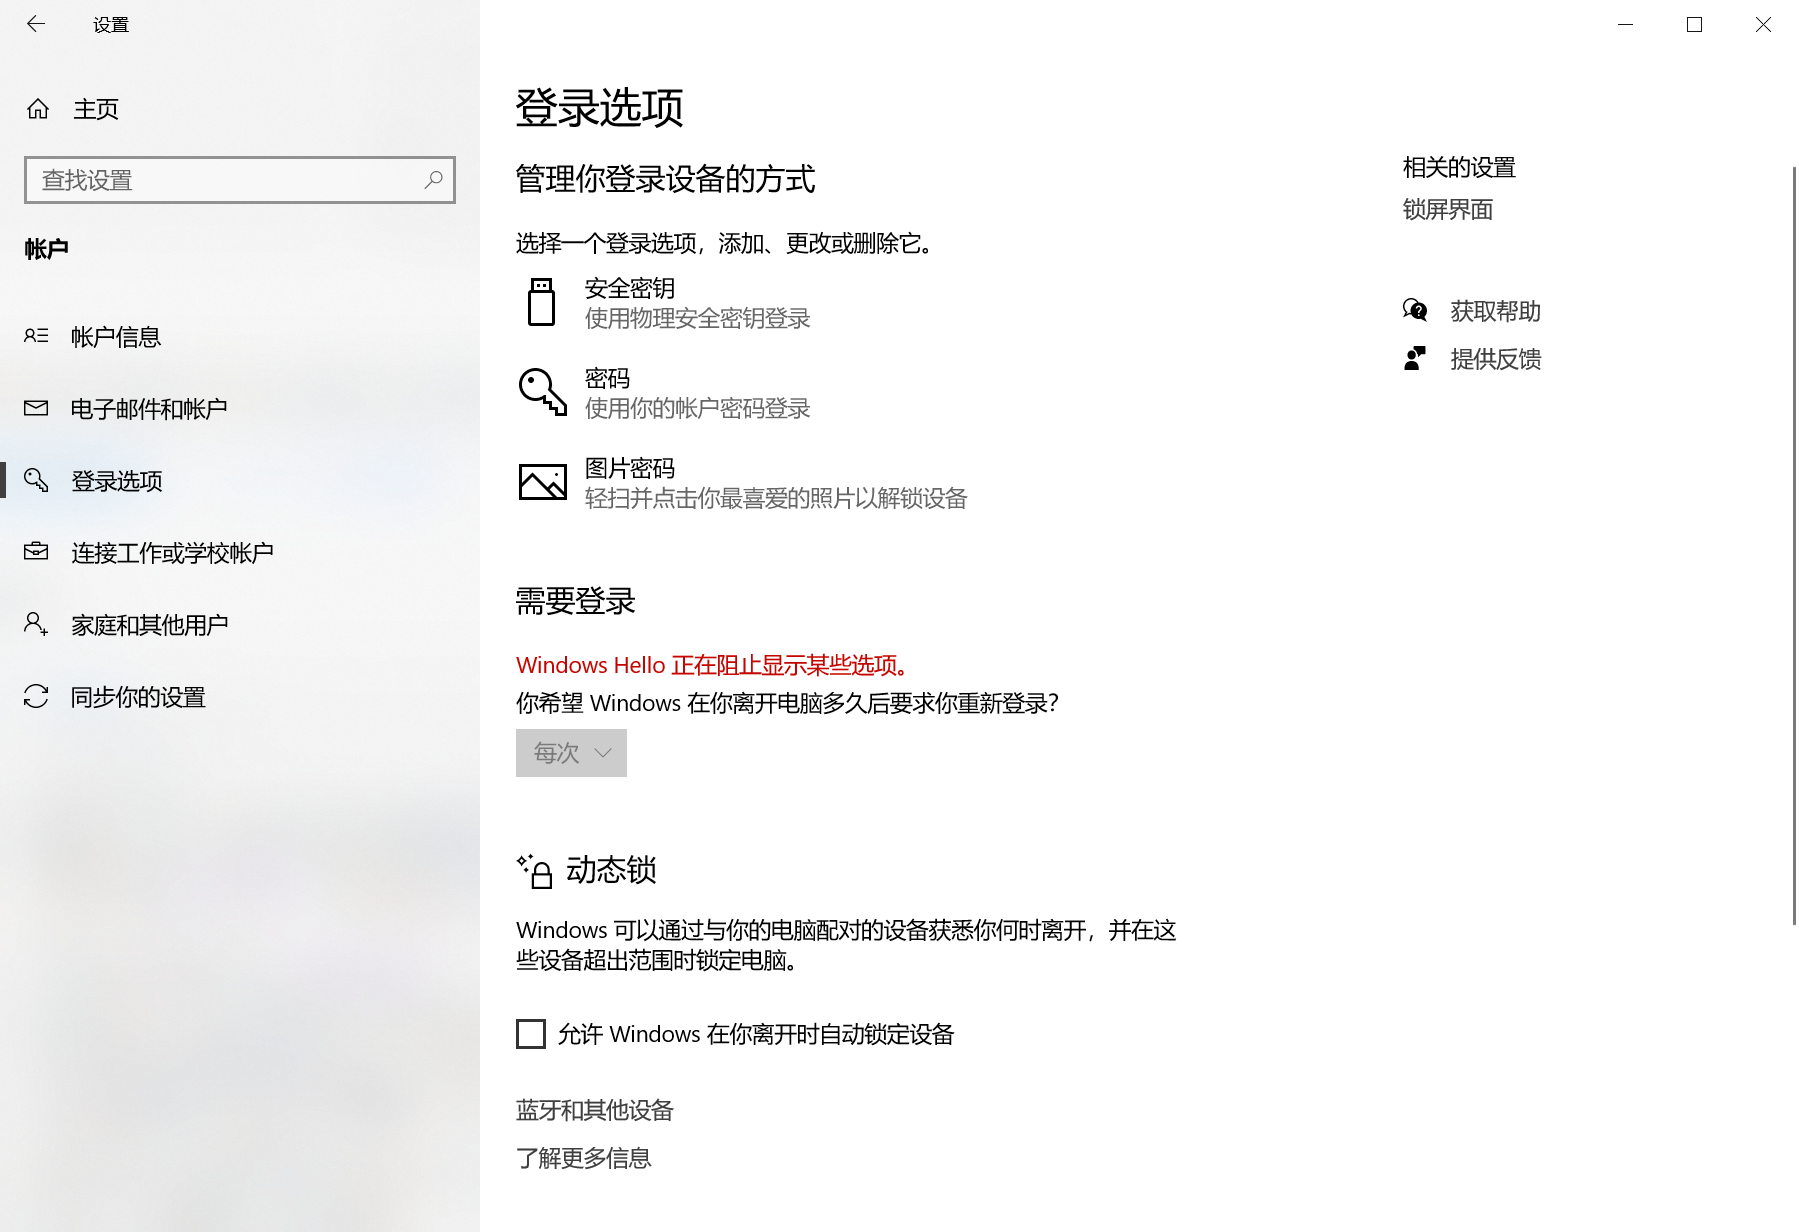1799x1232 pixels.
Task: Open the 每次 sign-in requirement dropdown
Action: [570, 753]
